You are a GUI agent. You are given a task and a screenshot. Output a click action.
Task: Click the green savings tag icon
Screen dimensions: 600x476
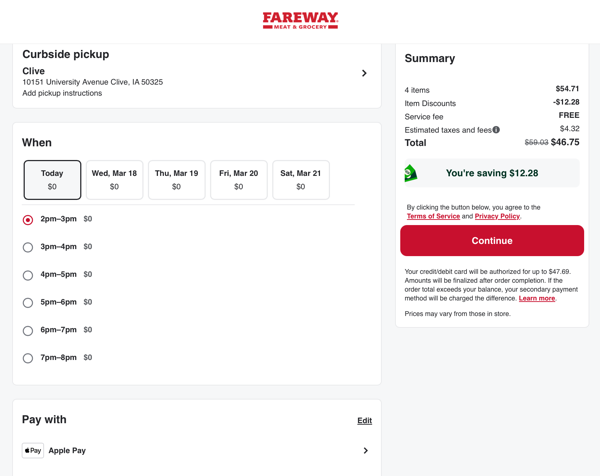[410, 173]
